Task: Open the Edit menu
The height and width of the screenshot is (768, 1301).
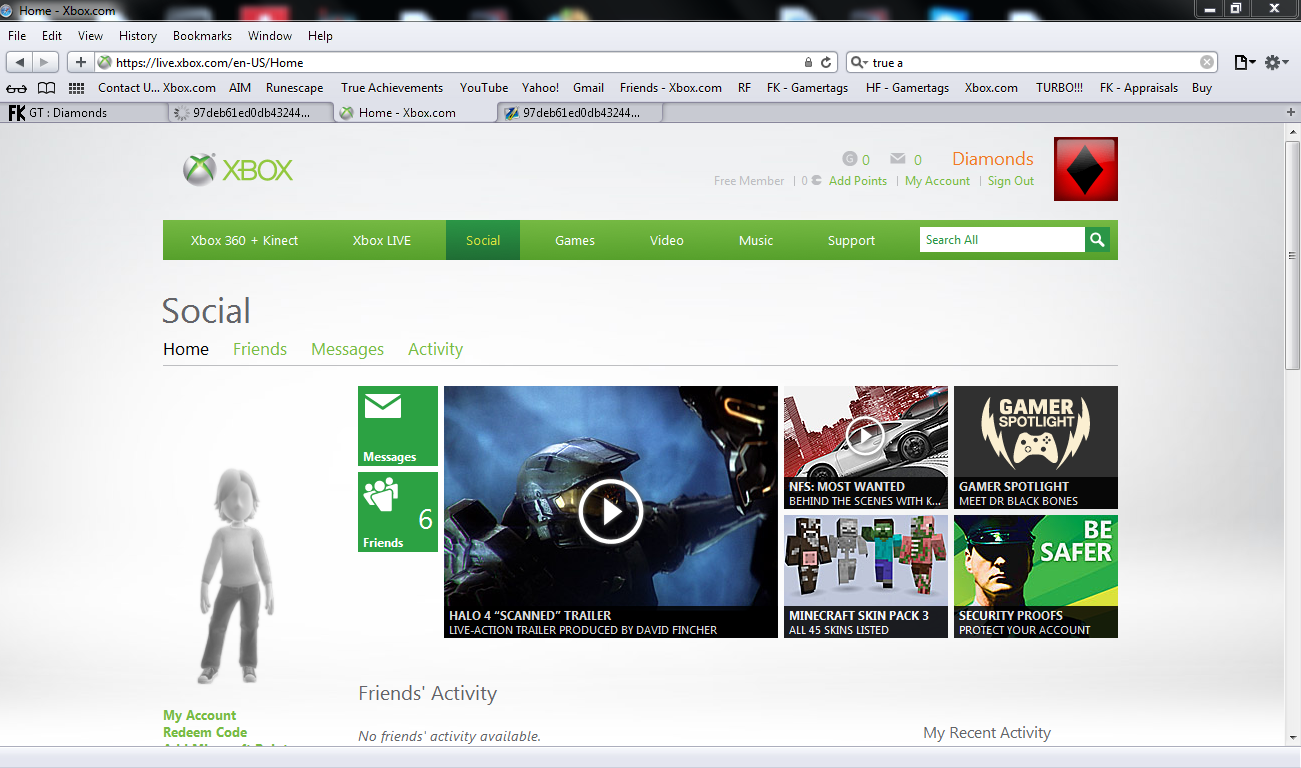Action: pyautogui.click(x=52, y=36)
